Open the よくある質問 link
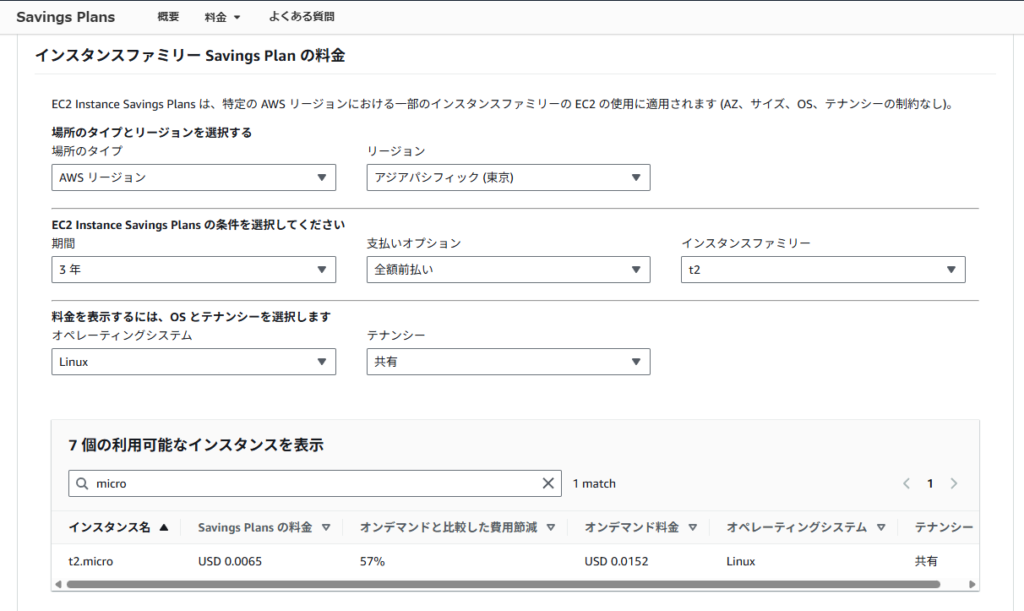Viewport: 1024px width, 611px height. pos(301,17)
